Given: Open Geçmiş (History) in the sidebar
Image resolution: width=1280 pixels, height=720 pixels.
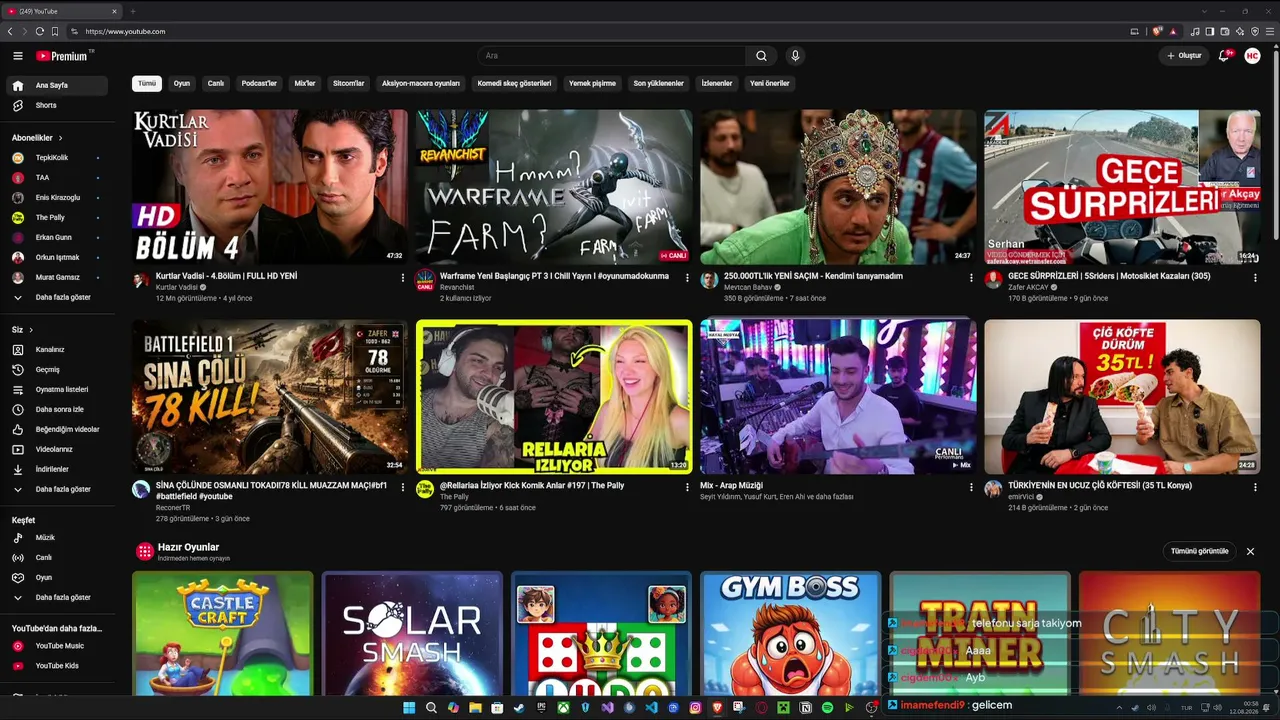Looking at the screenshot, I should pyautogui.click(x=58, y=369).
